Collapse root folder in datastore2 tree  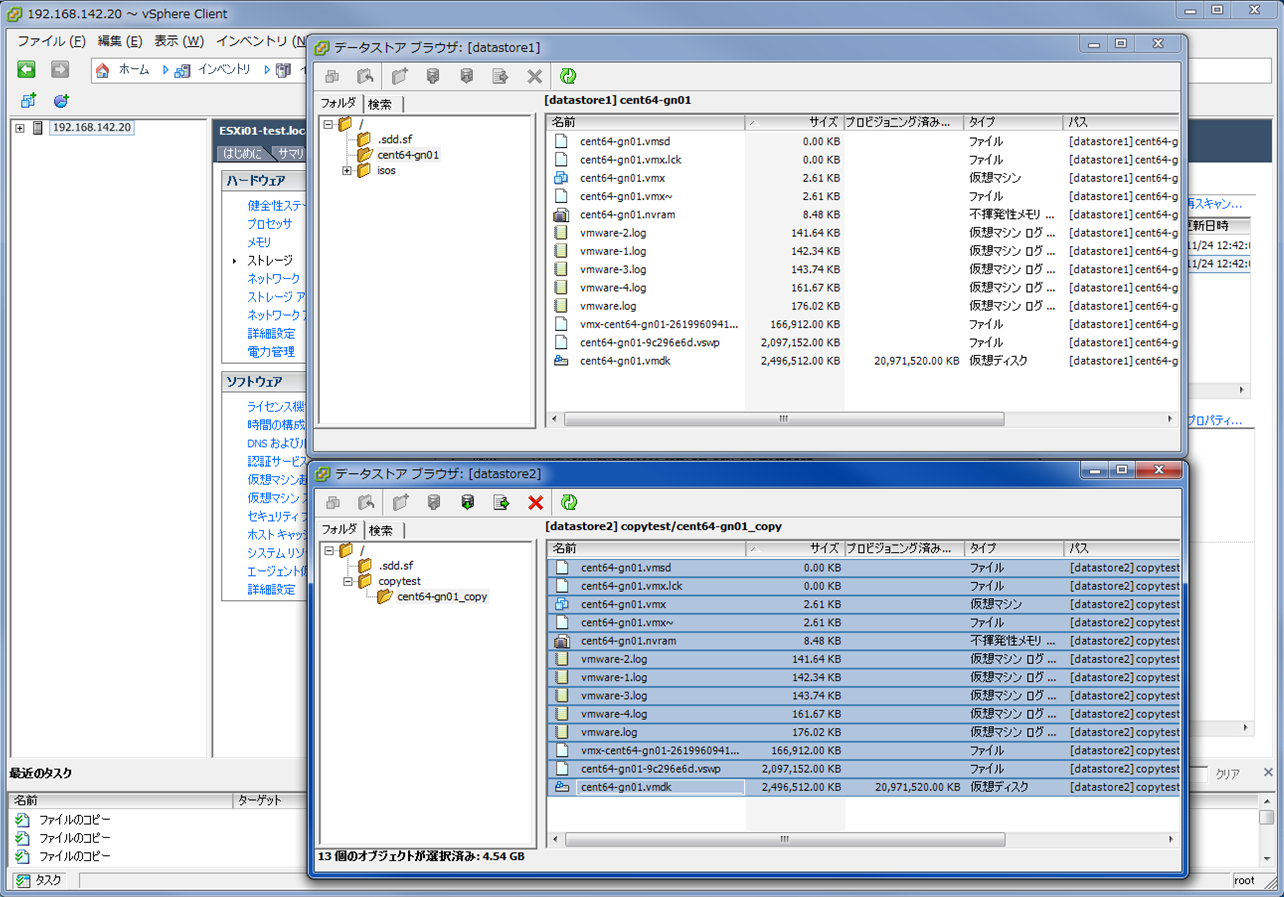[329, 551]
